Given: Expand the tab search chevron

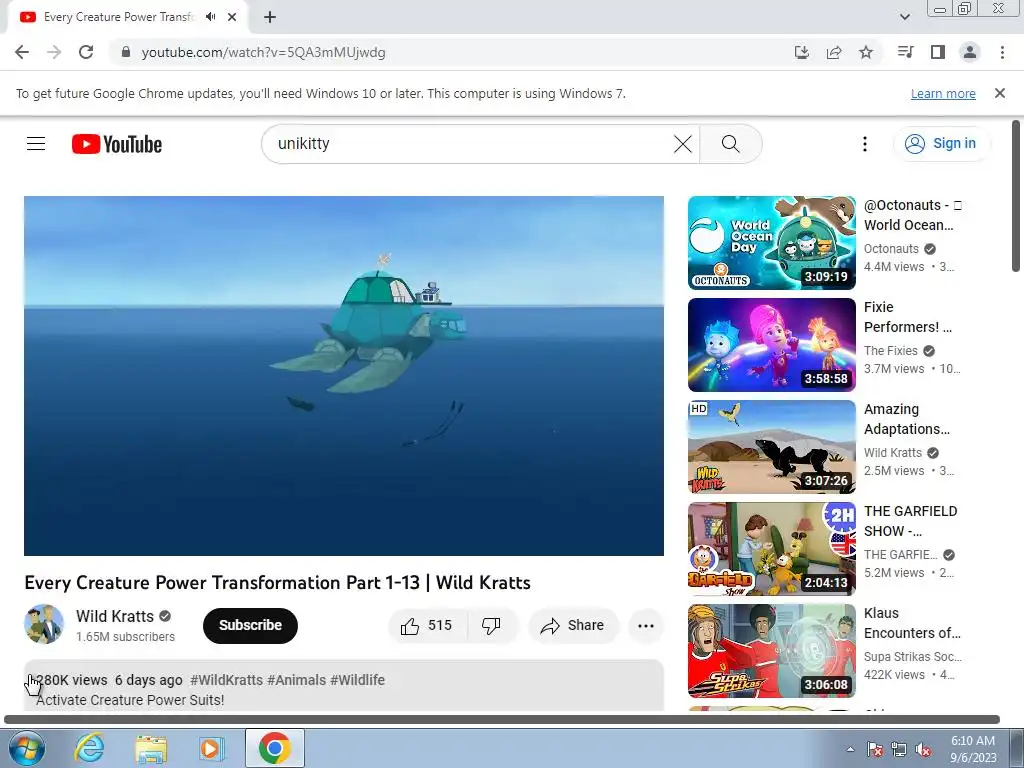Looking at the screenshot, I should [904, 17].
